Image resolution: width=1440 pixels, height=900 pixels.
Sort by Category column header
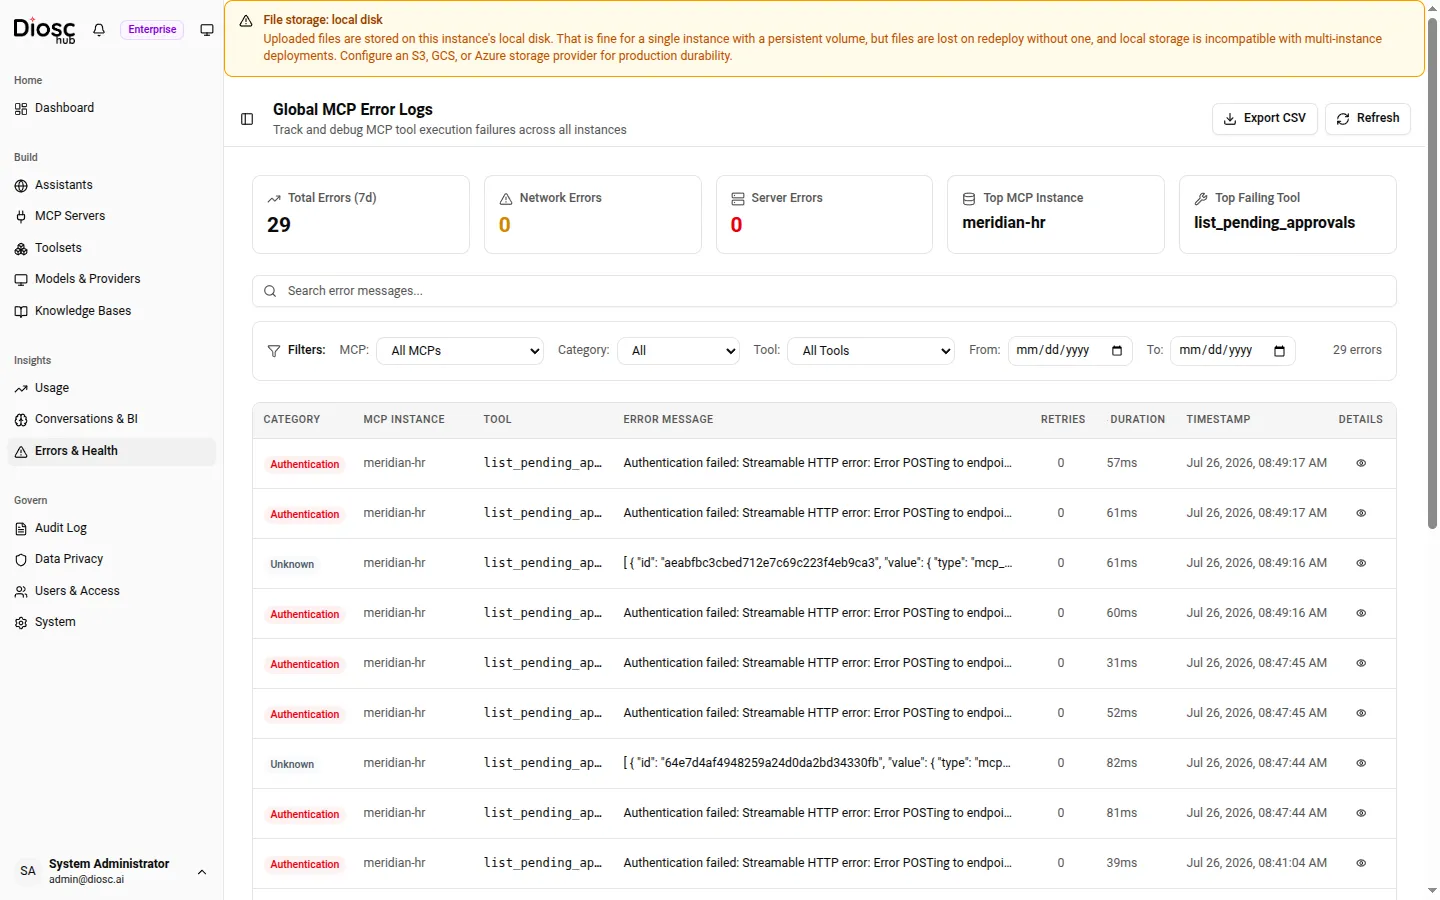[x=292, y=420]
